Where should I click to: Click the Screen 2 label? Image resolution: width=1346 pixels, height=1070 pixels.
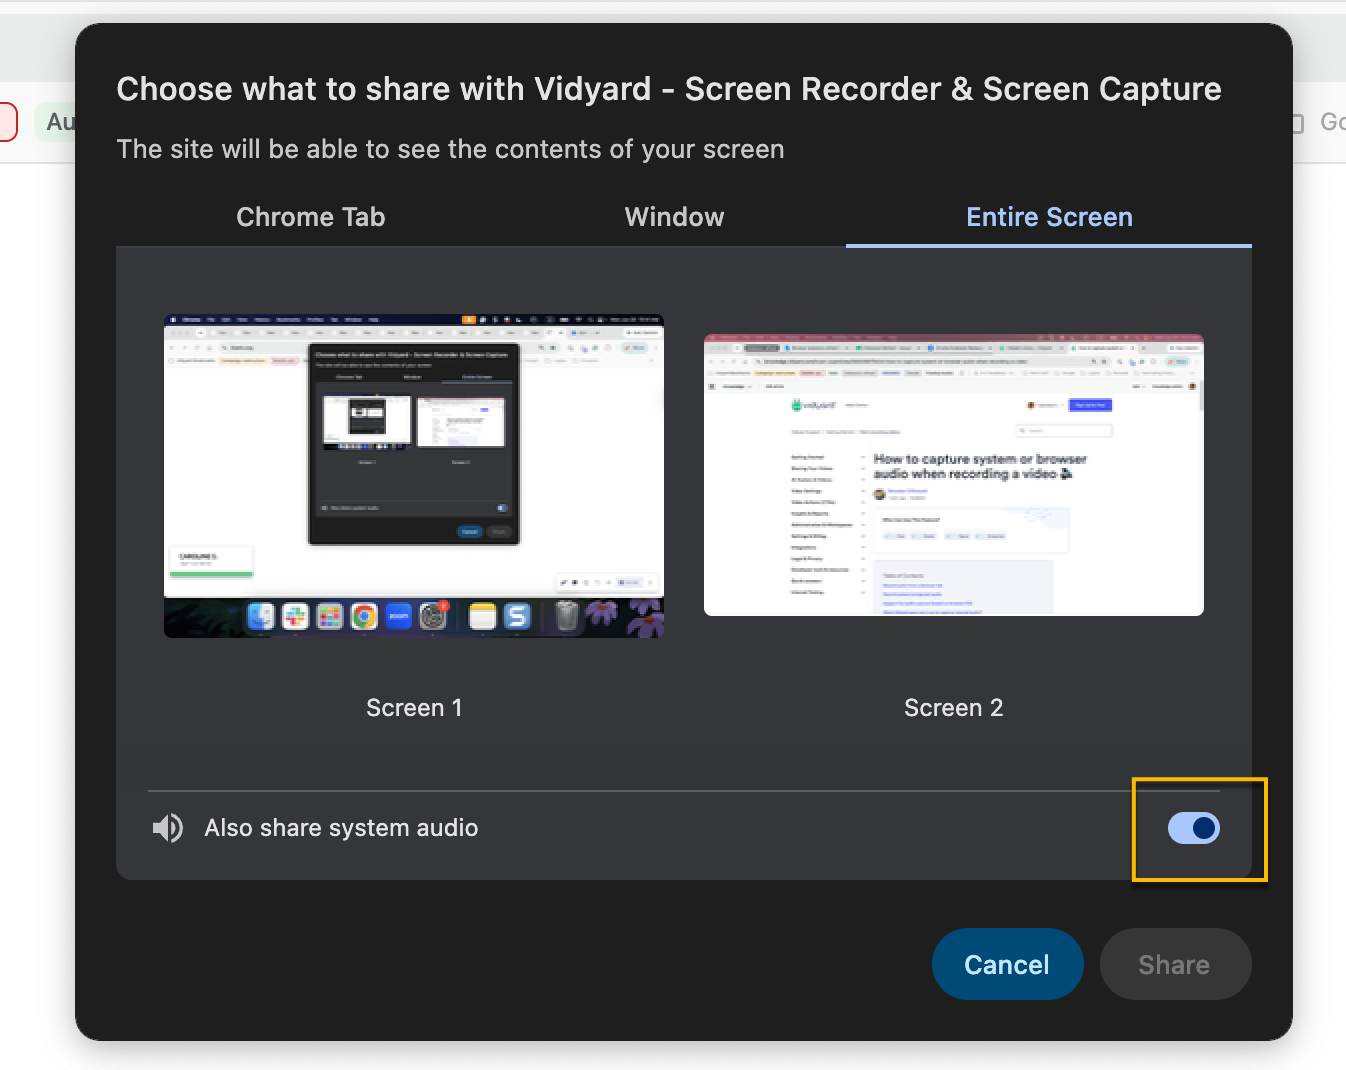click(953, 708)
